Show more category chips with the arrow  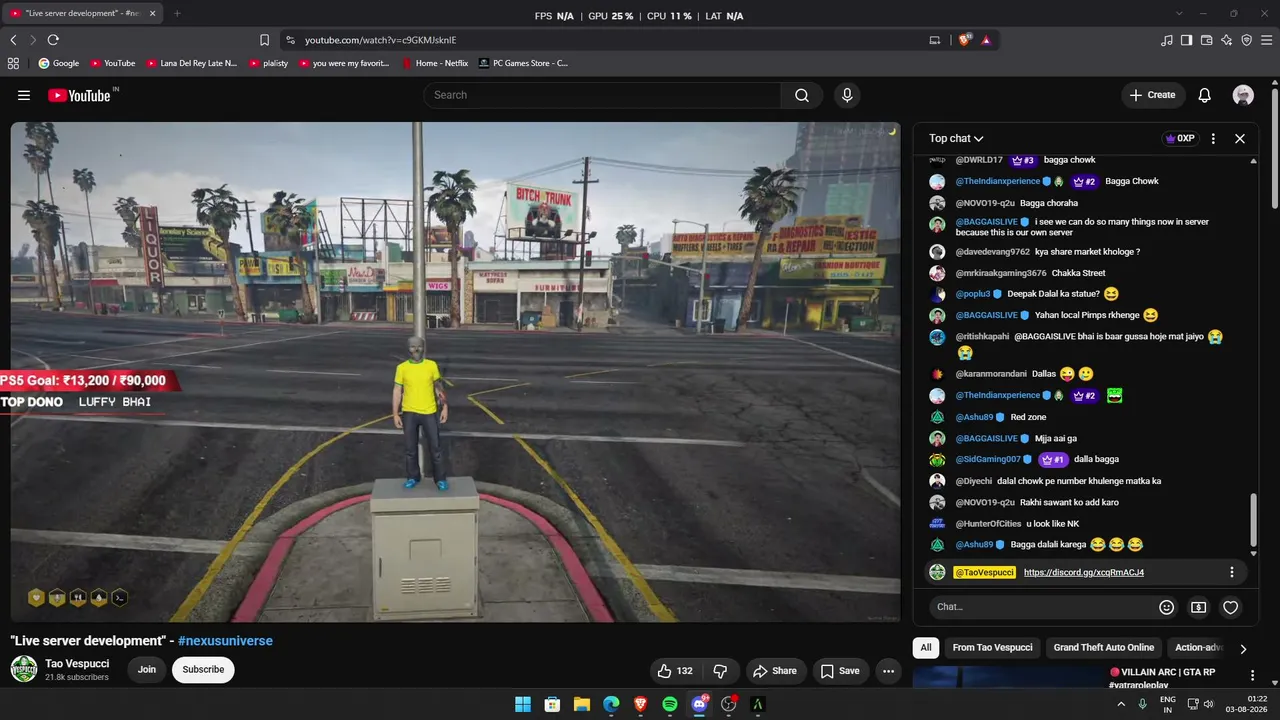(x=1243, y=648)
